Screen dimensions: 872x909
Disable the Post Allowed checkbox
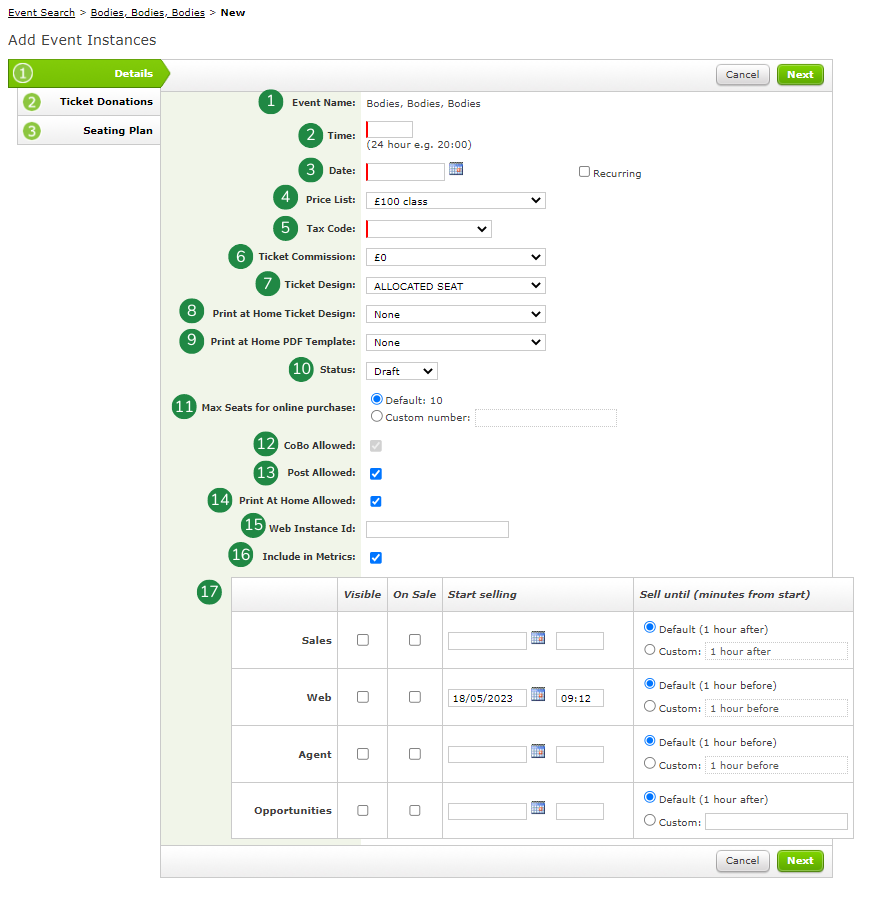[375, 473]
